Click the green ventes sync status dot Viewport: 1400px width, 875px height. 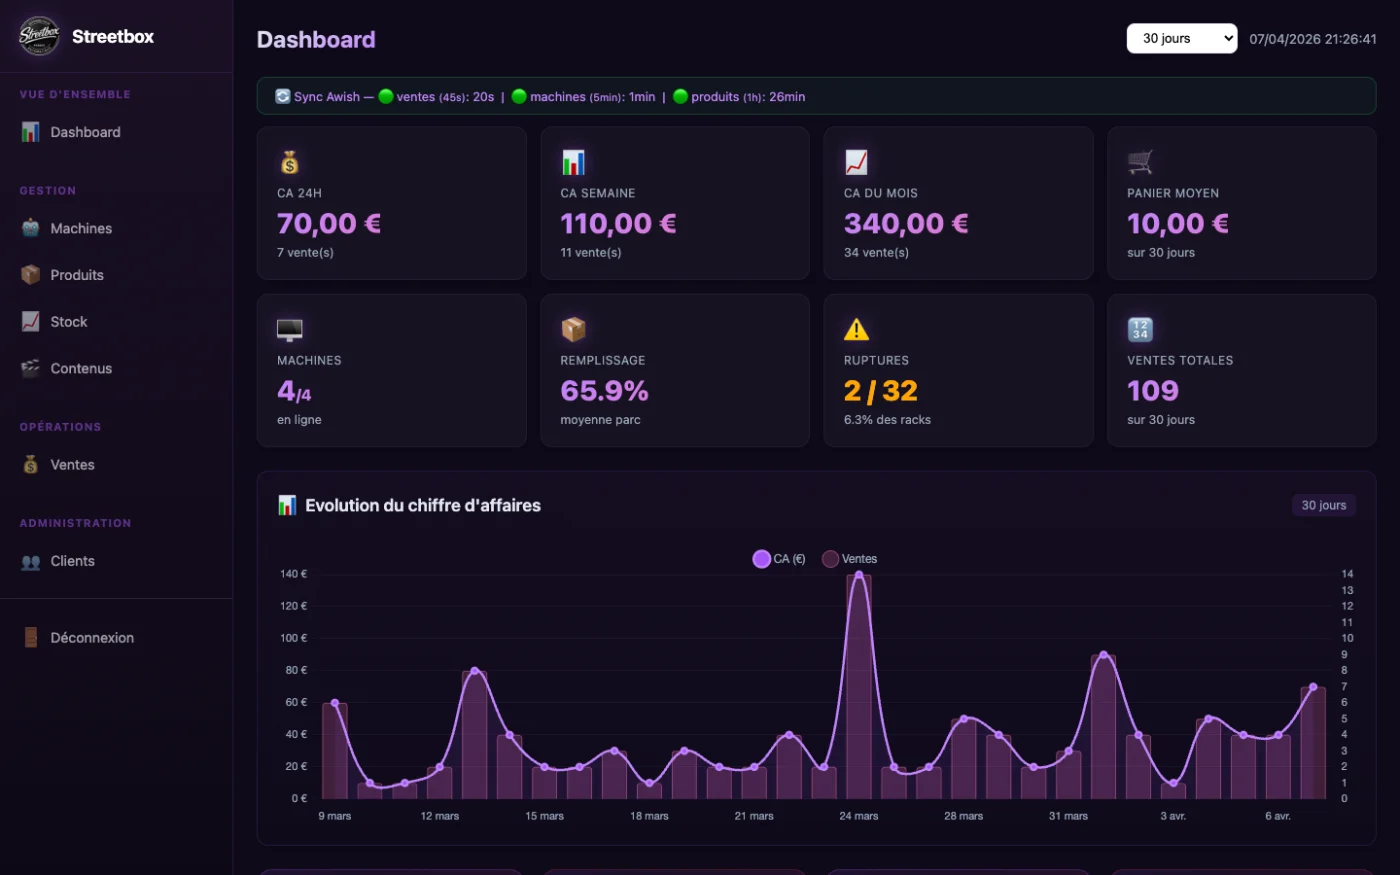386,97
